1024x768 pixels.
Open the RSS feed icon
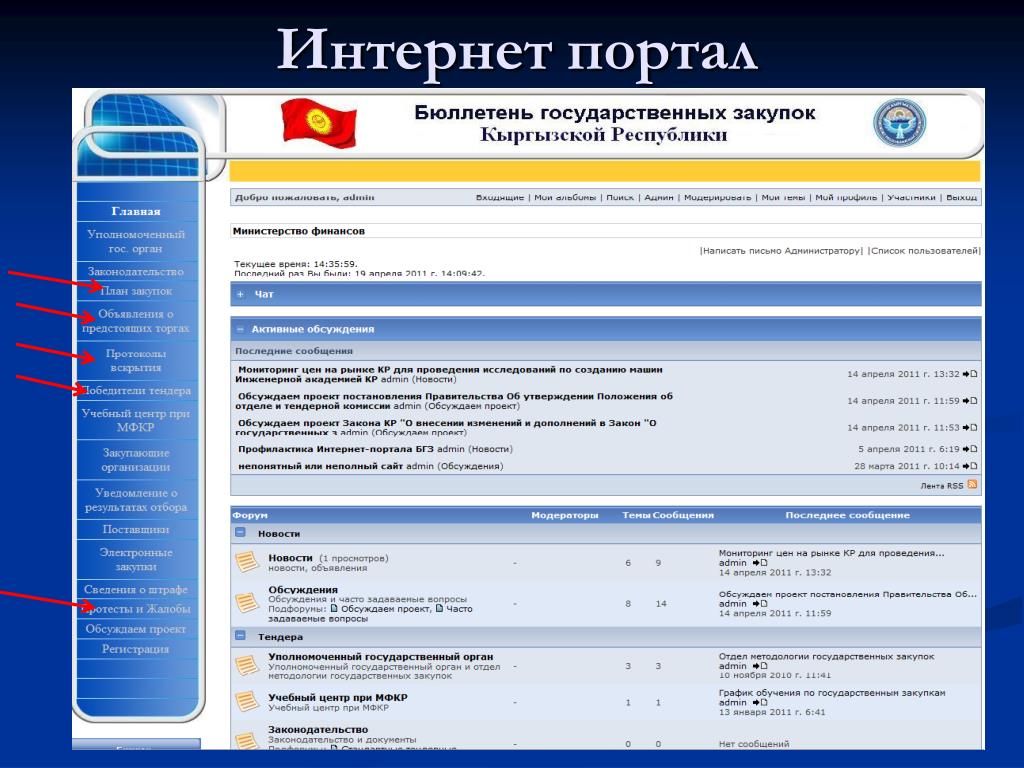[x=972, y=485]
